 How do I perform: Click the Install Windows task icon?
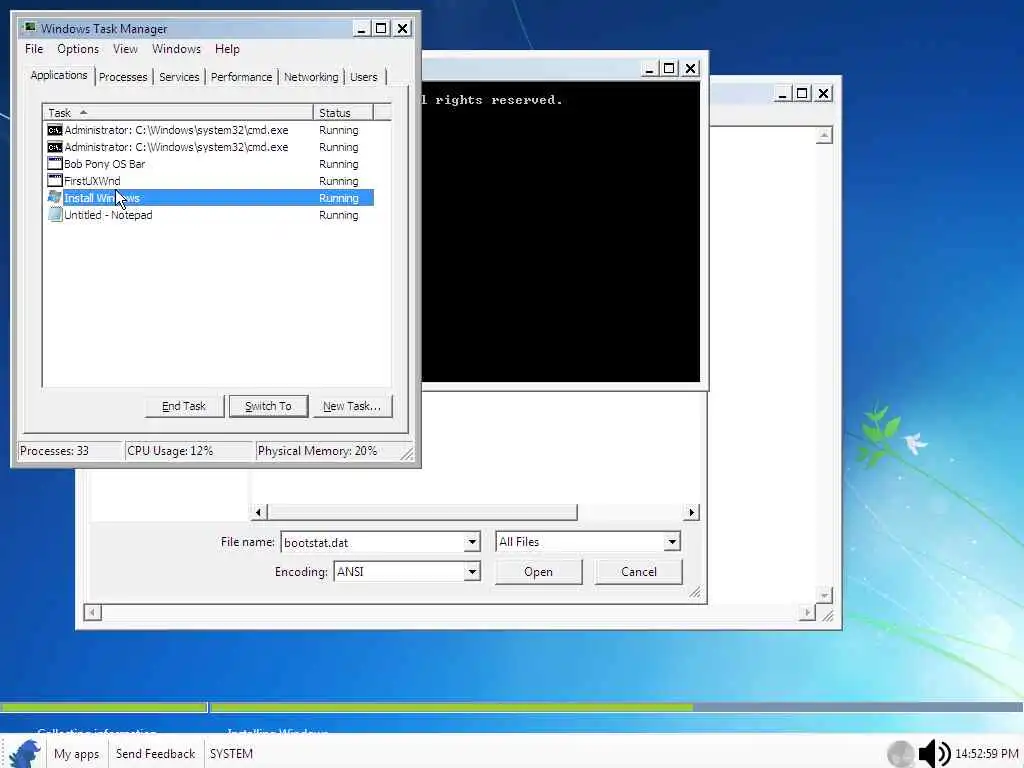[x=54, y=197]
